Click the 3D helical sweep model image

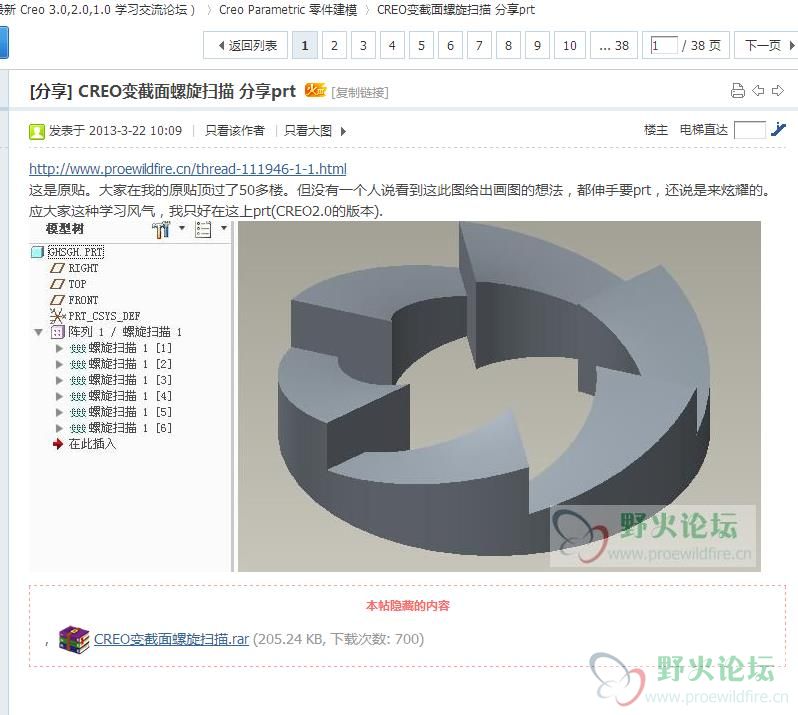pos(499,396)
